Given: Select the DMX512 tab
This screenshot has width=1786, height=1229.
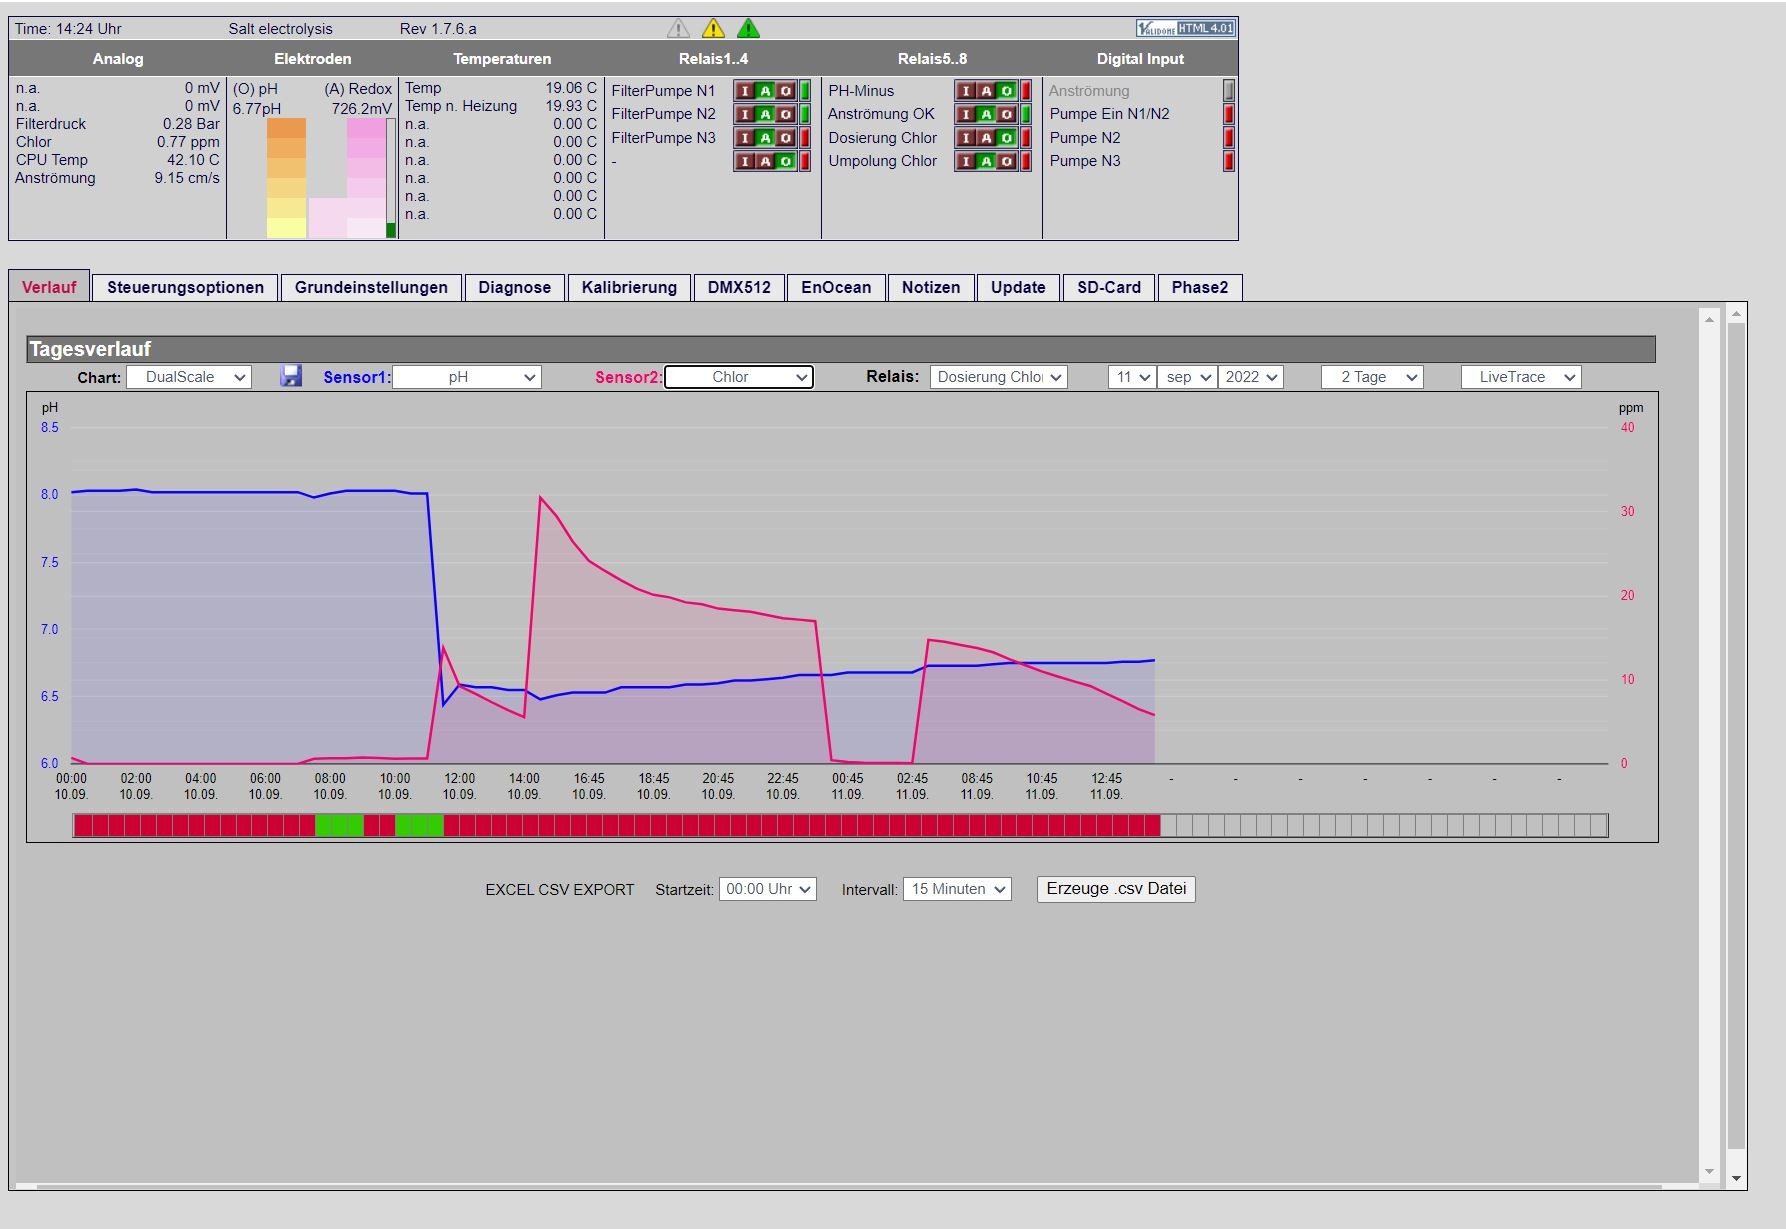Looking at the screenshot, I should pyautogui.click(x=739, y=287).
